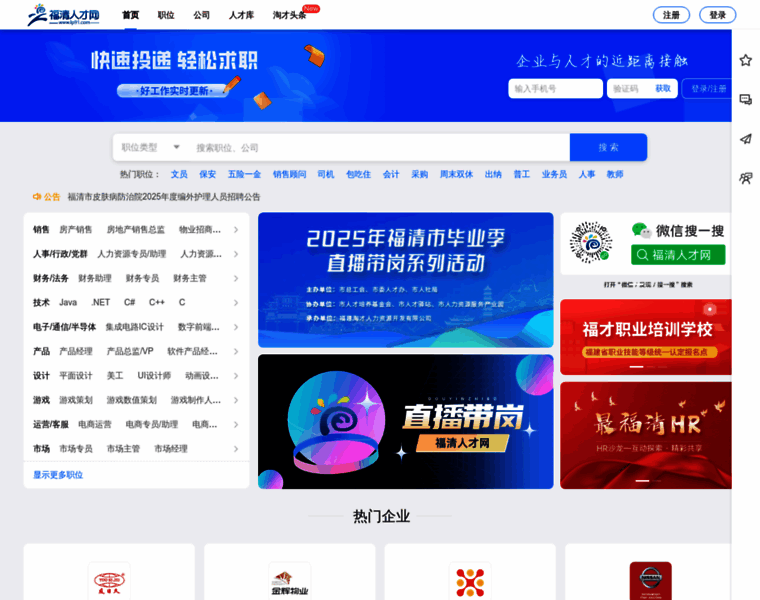Click hot job tag 五险一金
The image size is (760, 600).
point(244,174)
